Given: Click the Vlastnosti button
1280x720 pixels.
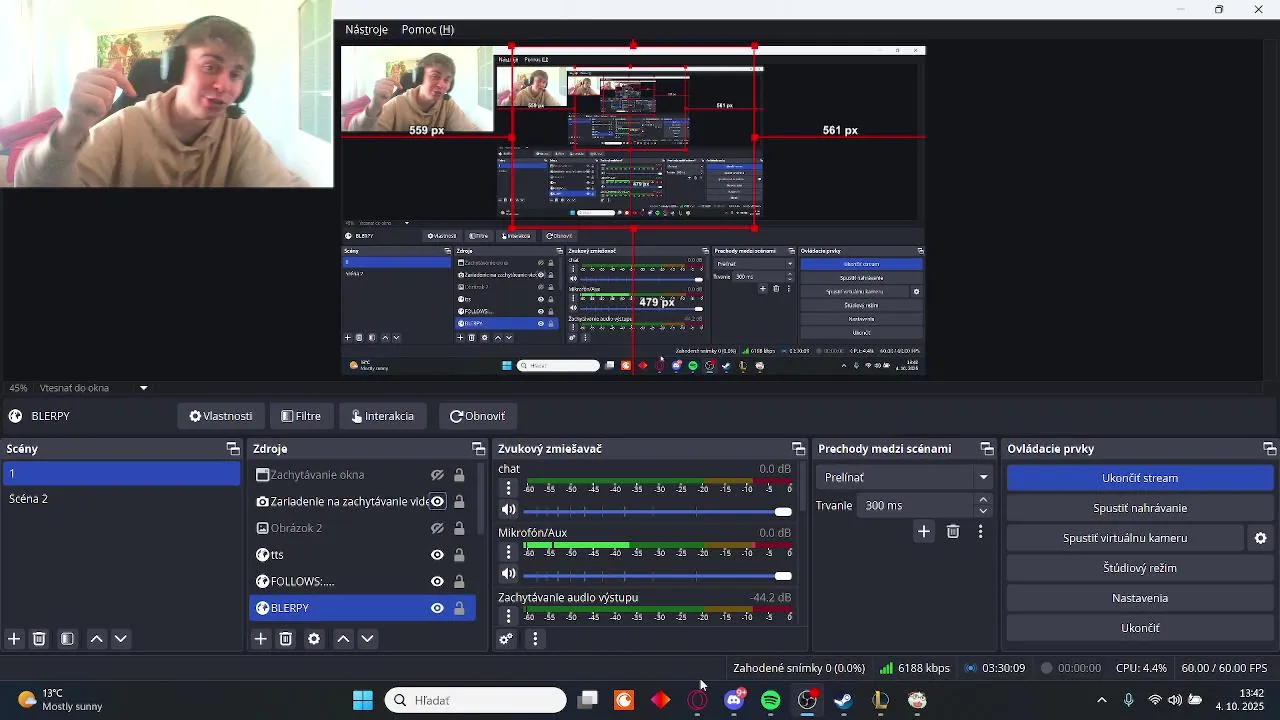Looking at the screenshot, I should pos(221,416).
